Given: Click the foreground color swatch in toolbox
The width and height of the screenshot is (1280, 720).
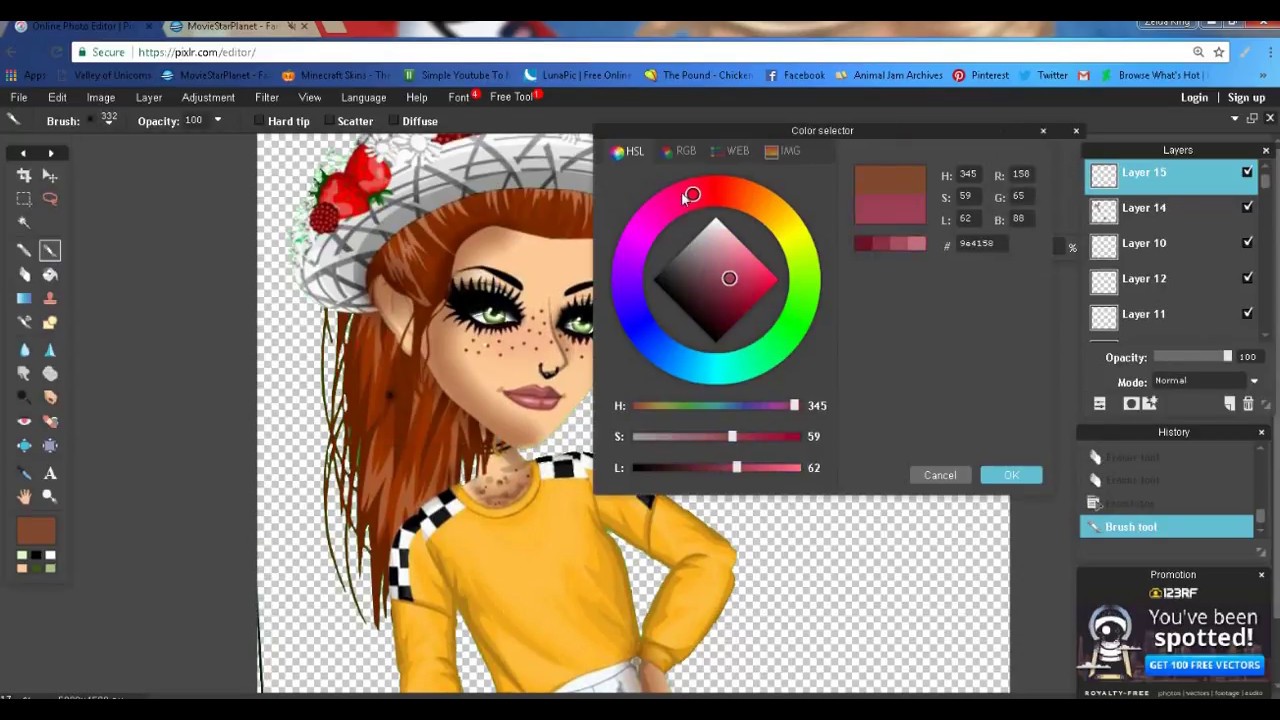Looking at the screenshot, I should (36, 530).
